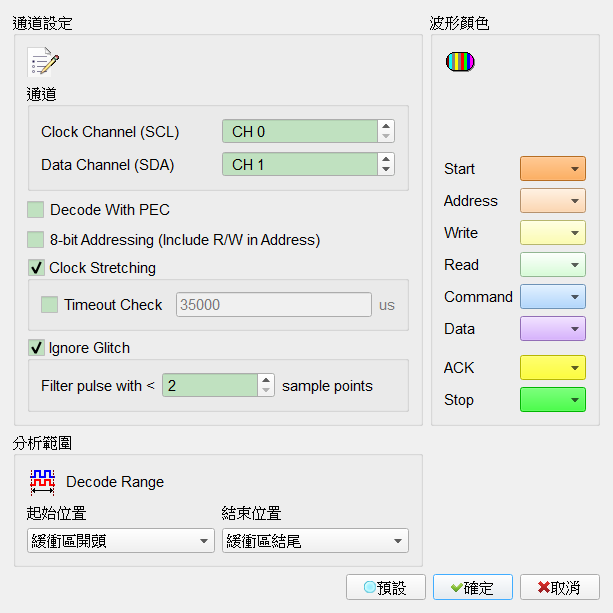
Task: Increment Clock Channel SCL spinner up arrow
Action: pos(386,126)
